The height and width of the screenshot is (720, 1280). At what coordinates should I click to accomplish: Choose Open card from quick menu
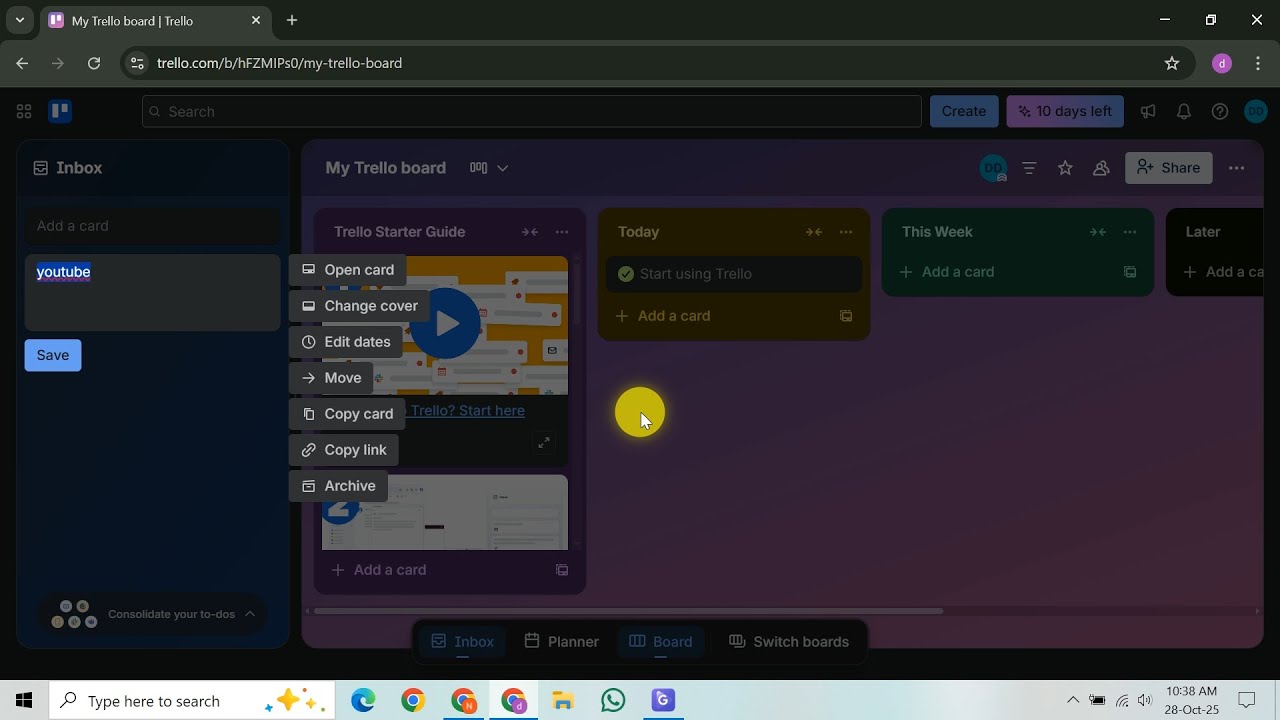(x=348, y=270)
